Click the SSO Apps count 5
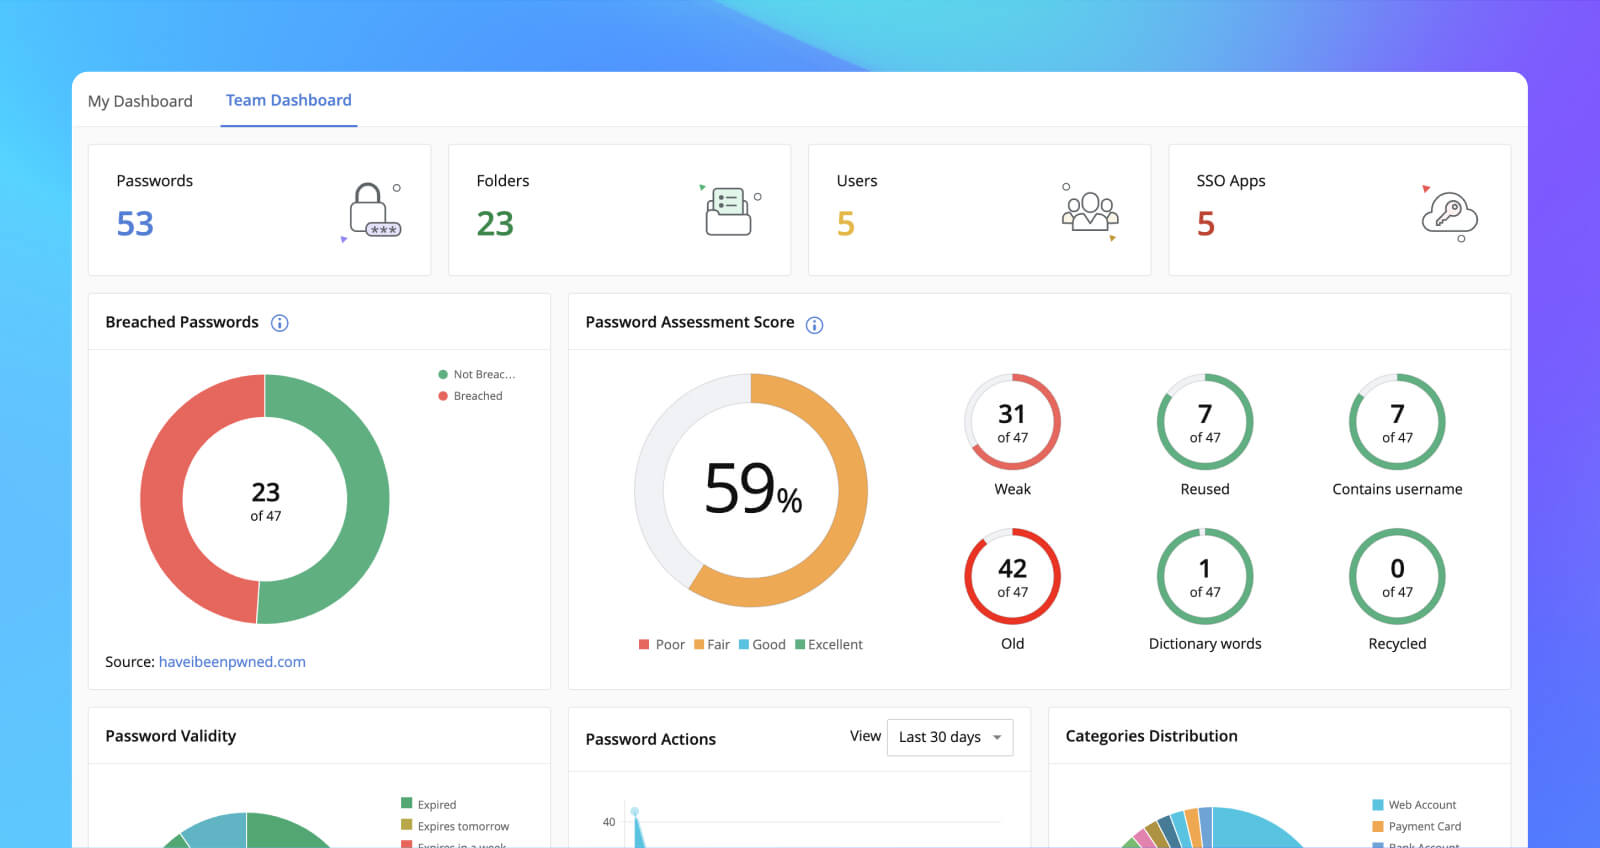Screen dimensions: 1600x848 tap(1206, 224)
